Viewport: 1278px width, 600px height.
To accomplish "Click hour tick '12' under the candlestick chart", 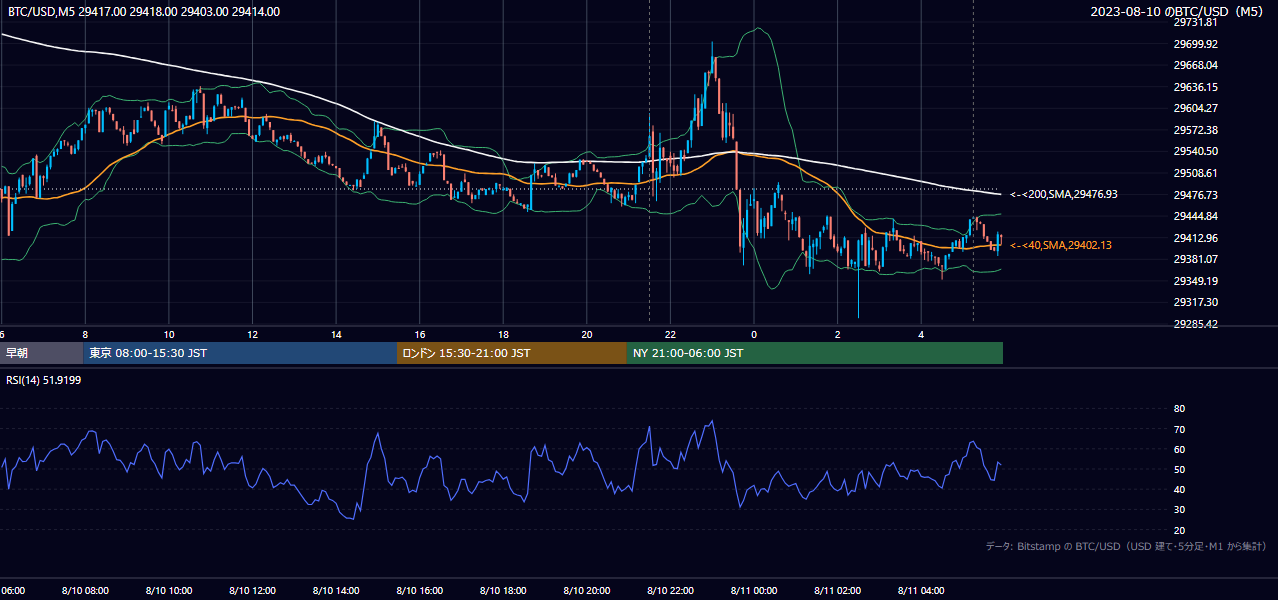I will 252,334.
